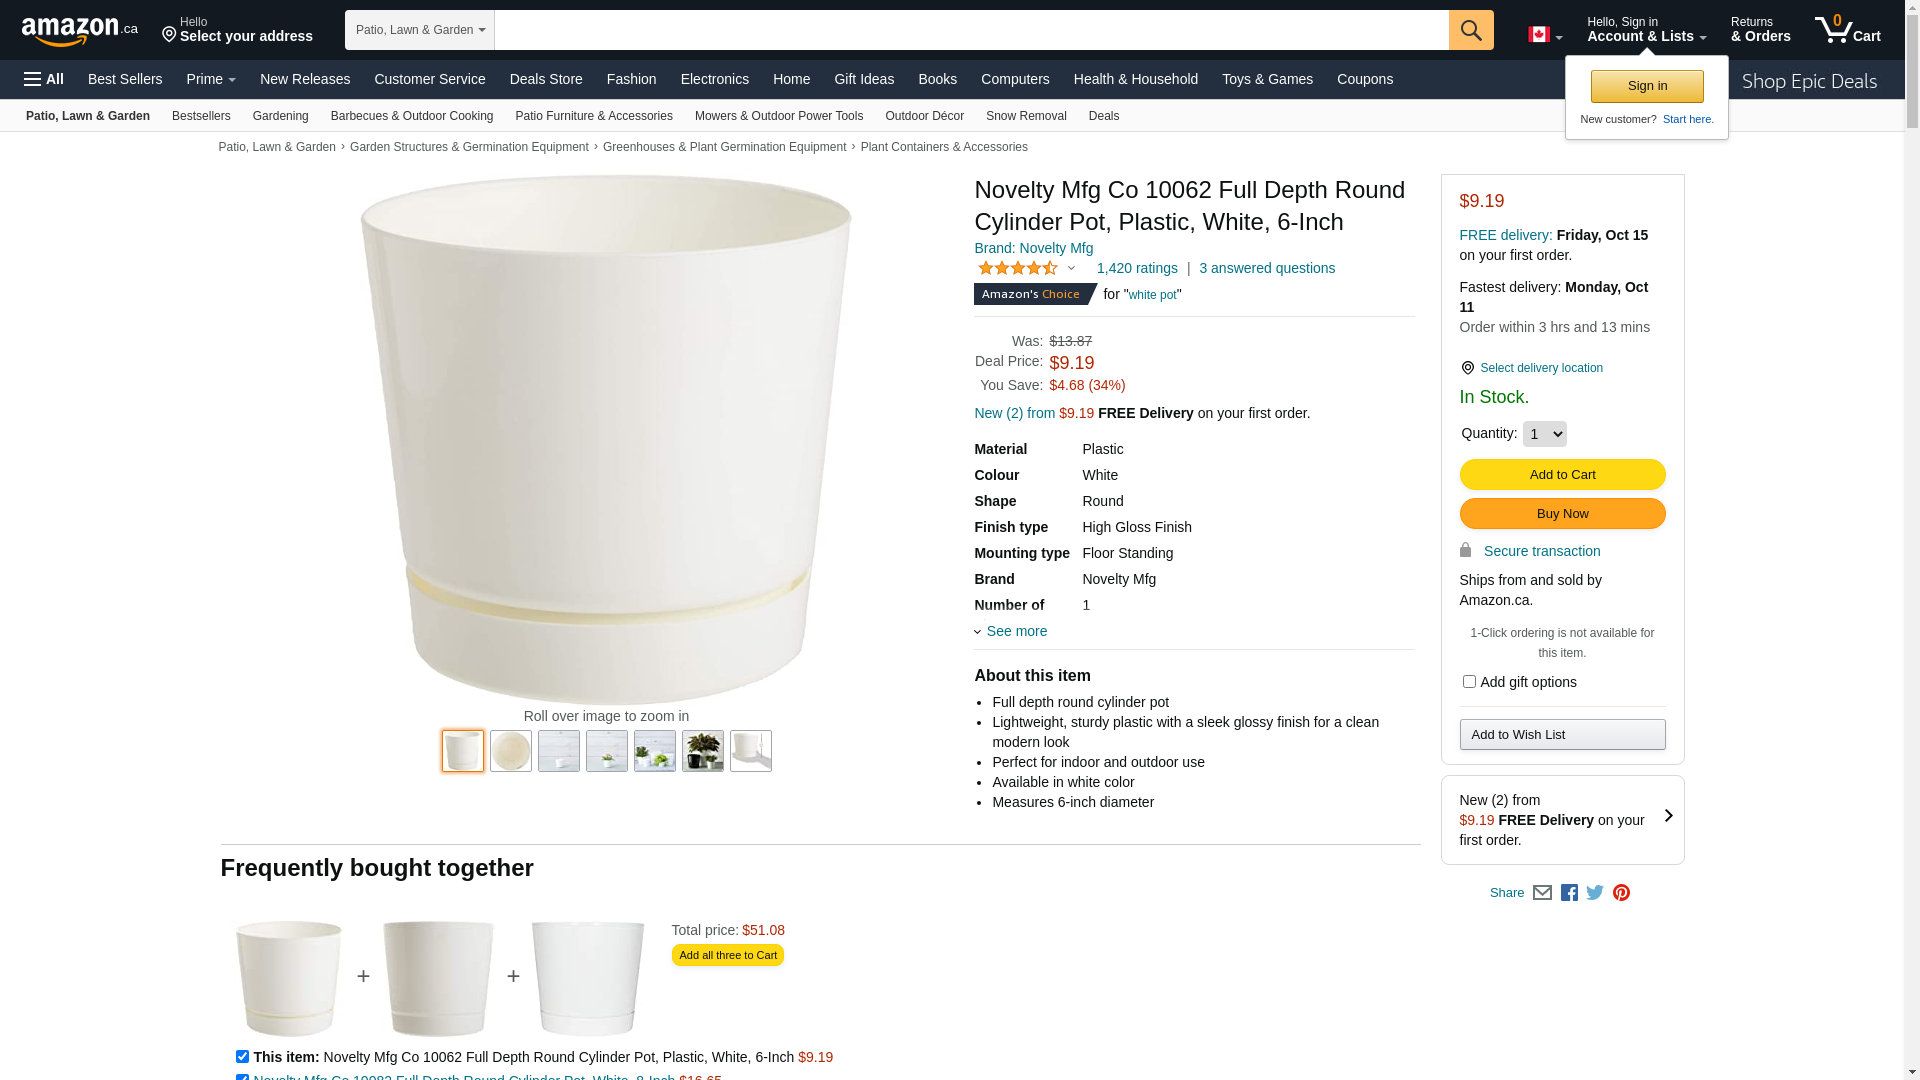Open the All hamburger menu

44,79
